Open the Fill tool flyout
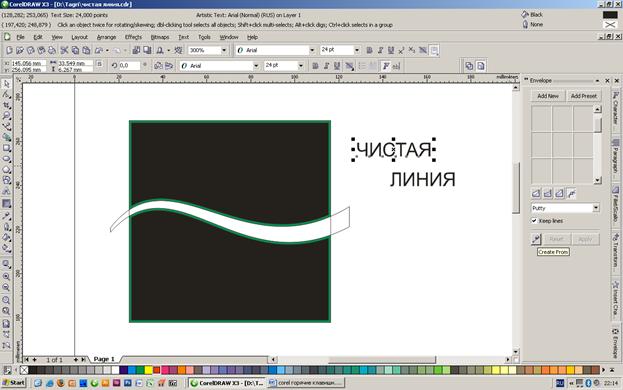 6,237
